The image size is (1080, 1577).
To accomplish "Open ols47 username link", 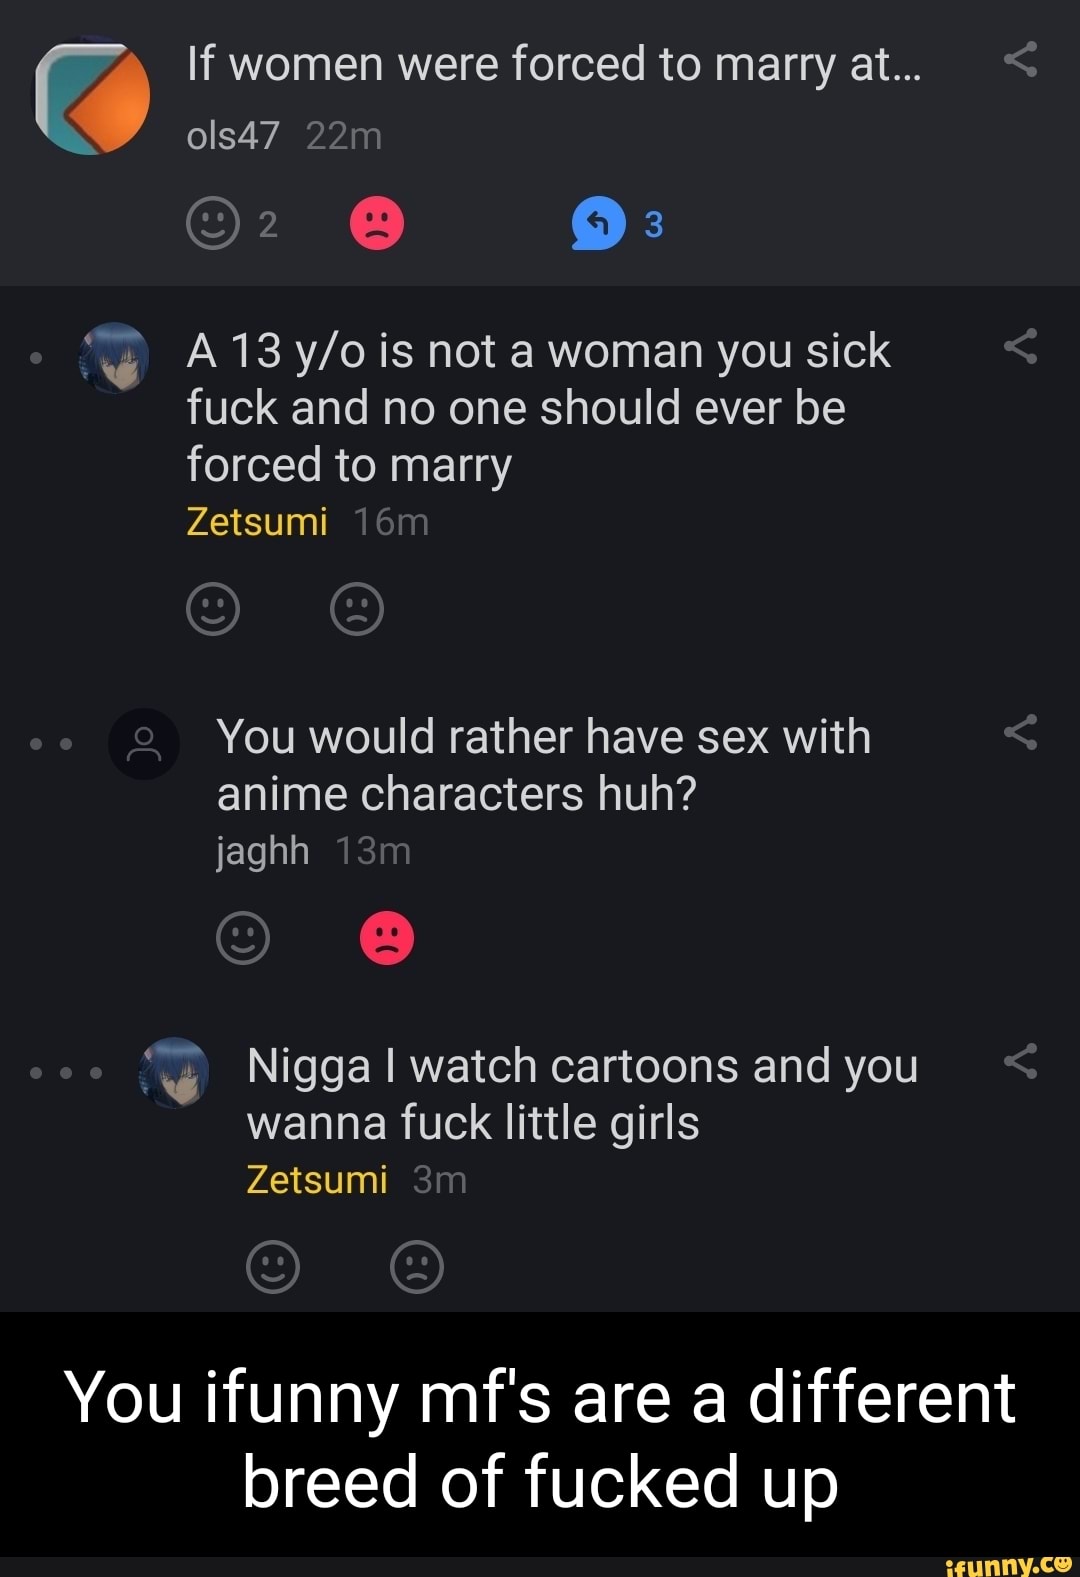I will [x=233, y=135].
